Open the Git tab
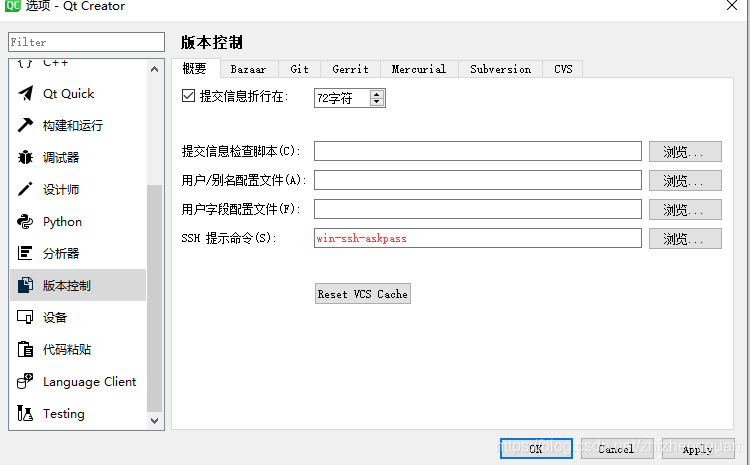Image resolution: width=750 pixels, height=465 pixels. pyautogui.click(x=299, y=69)
